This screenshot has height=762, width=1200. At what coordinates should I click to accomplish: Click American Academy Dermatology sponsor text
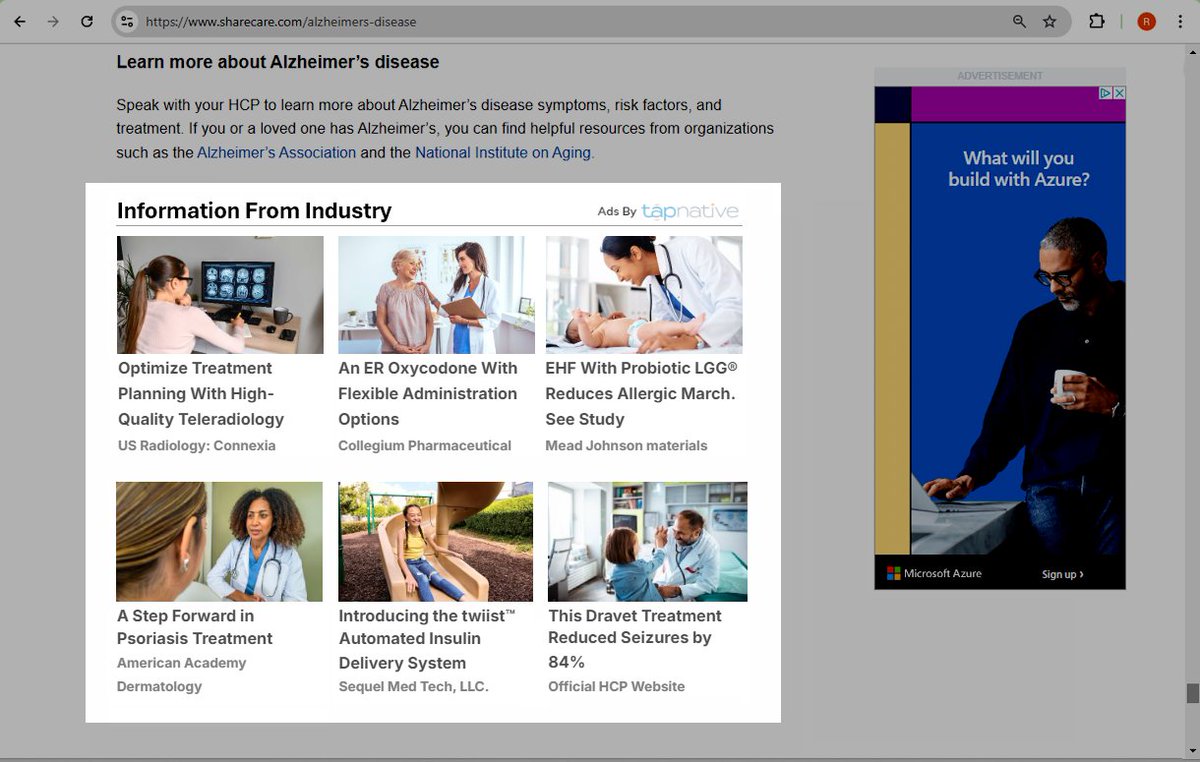tap(181, 675)
